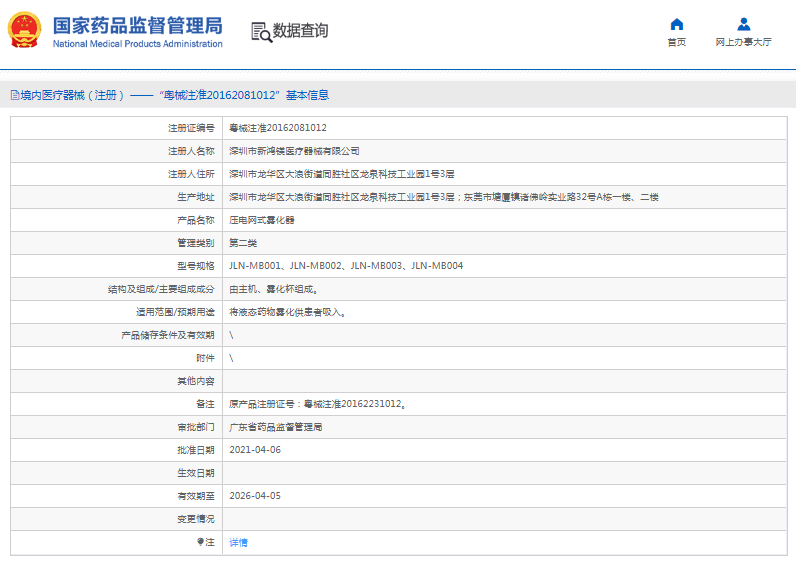Select the 注册证编号 value 粤械注准20162081012
This screenshot has height=562, width=796.
[278, 128]
